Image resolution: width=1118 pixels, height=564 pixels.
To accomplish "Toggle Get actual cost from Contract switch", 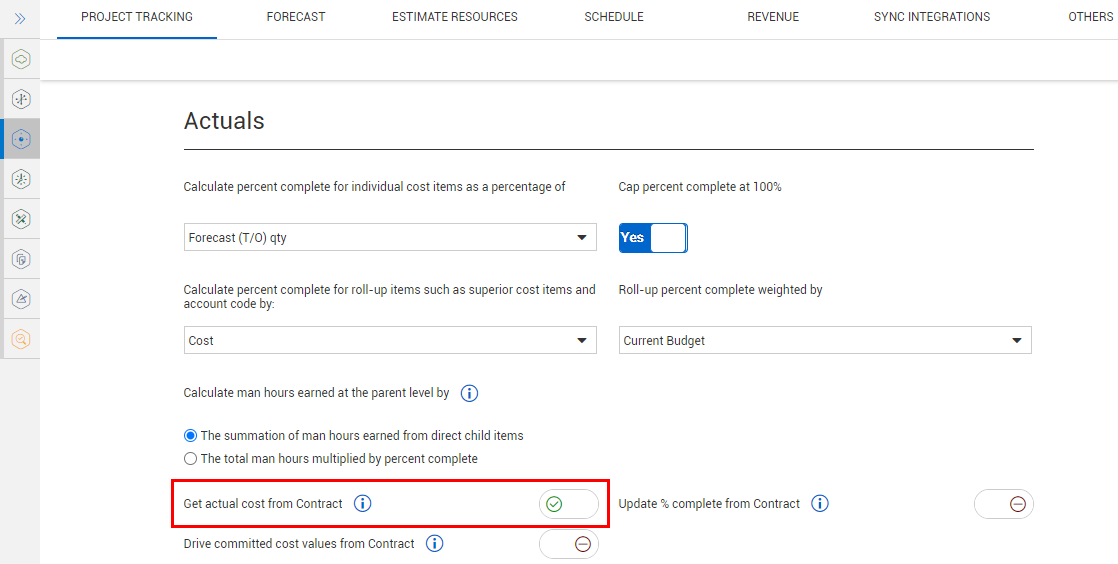I will click(x=568, y=504).
